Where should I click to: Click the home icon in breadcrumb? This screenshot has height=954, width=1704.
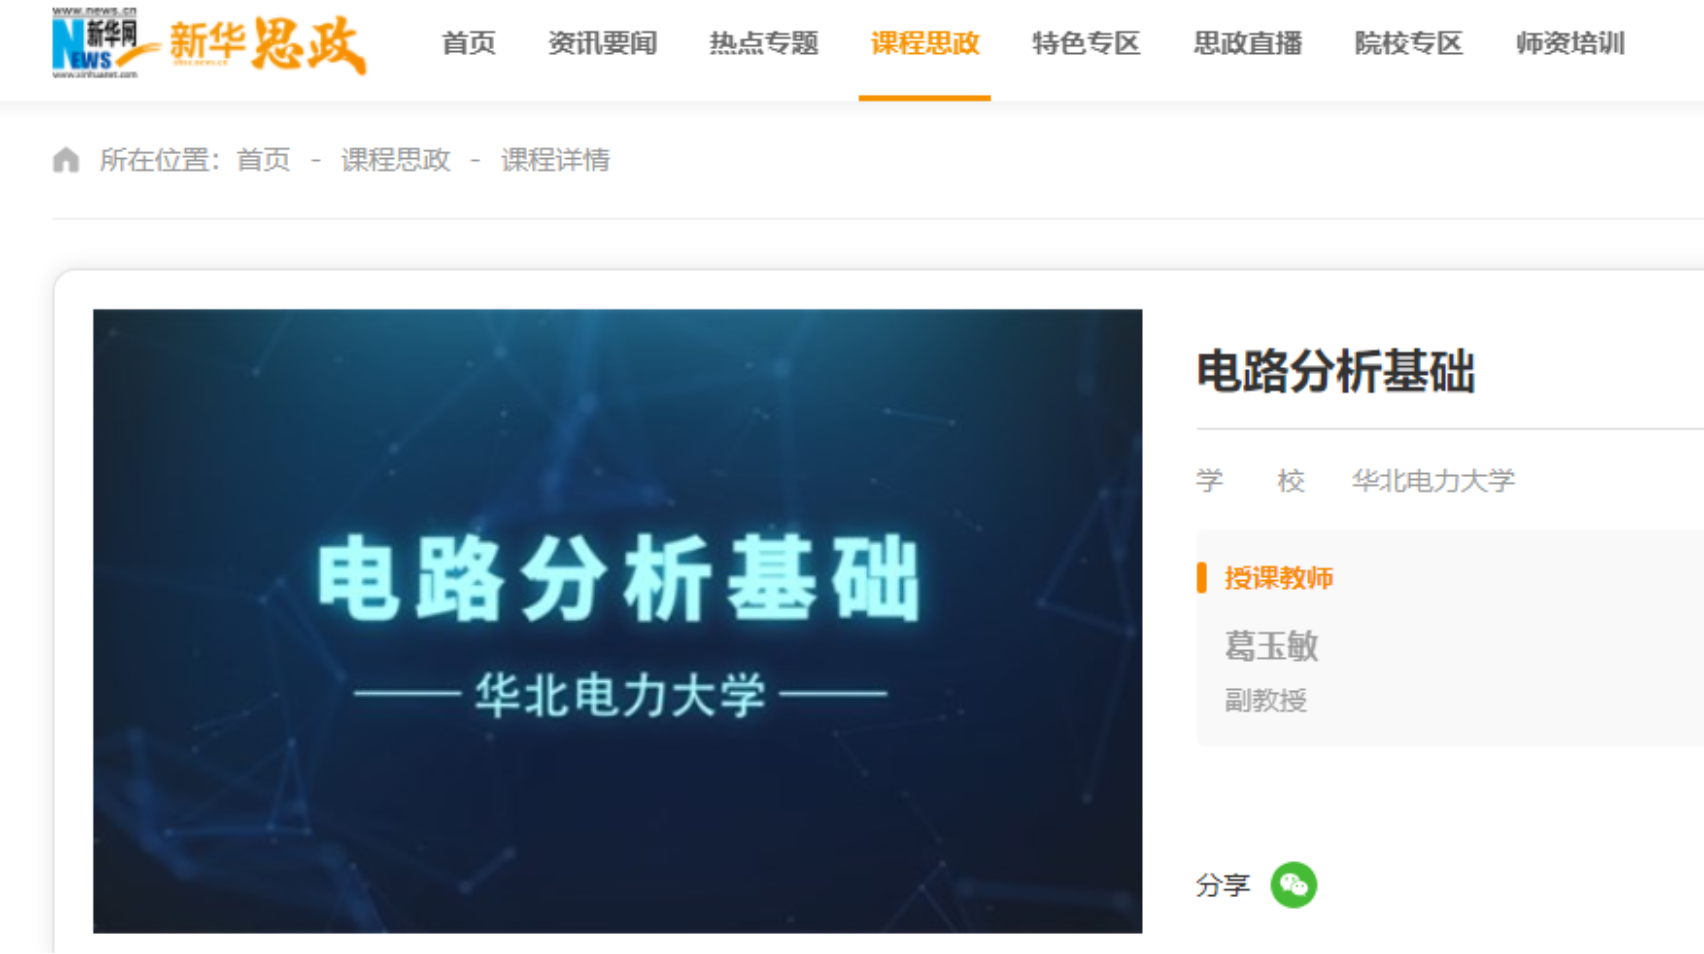tap(66, 160)
